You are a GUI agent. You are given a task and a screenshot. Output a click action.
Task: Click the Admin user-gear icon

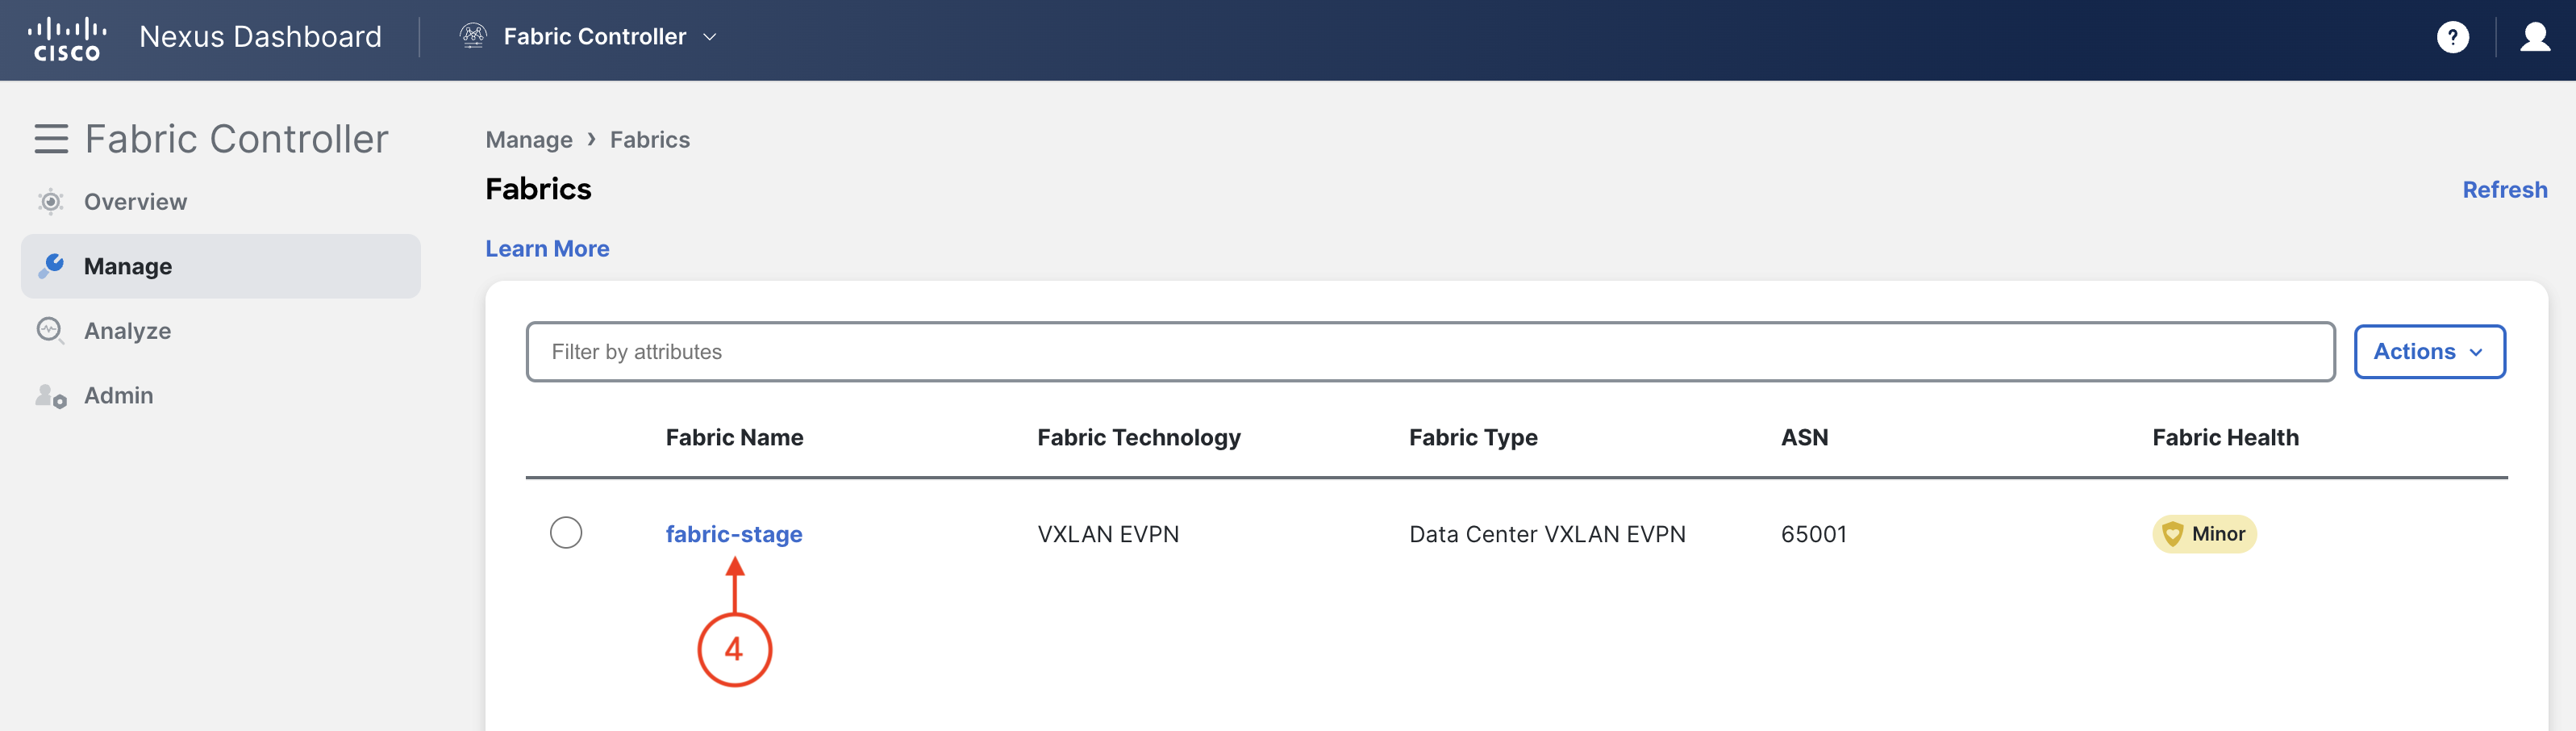pos(50,396)
